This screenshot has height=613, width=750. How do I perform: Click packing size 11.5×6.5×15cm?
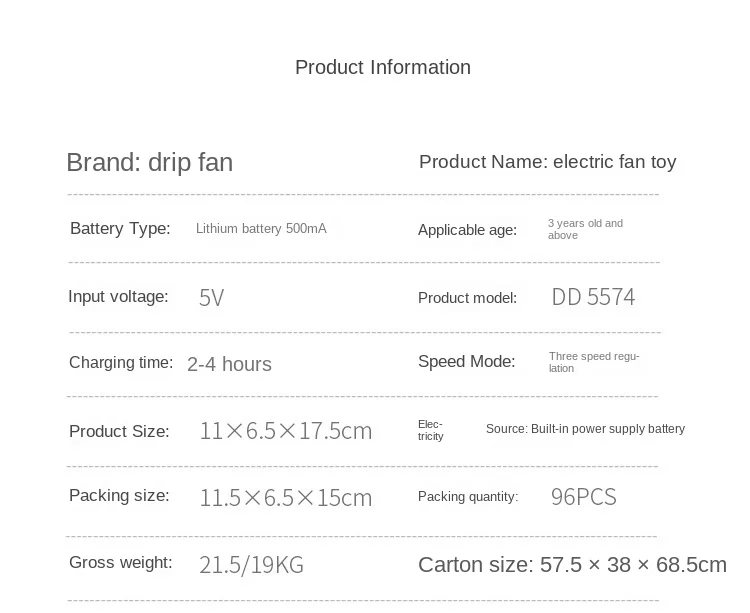(286, 498)
